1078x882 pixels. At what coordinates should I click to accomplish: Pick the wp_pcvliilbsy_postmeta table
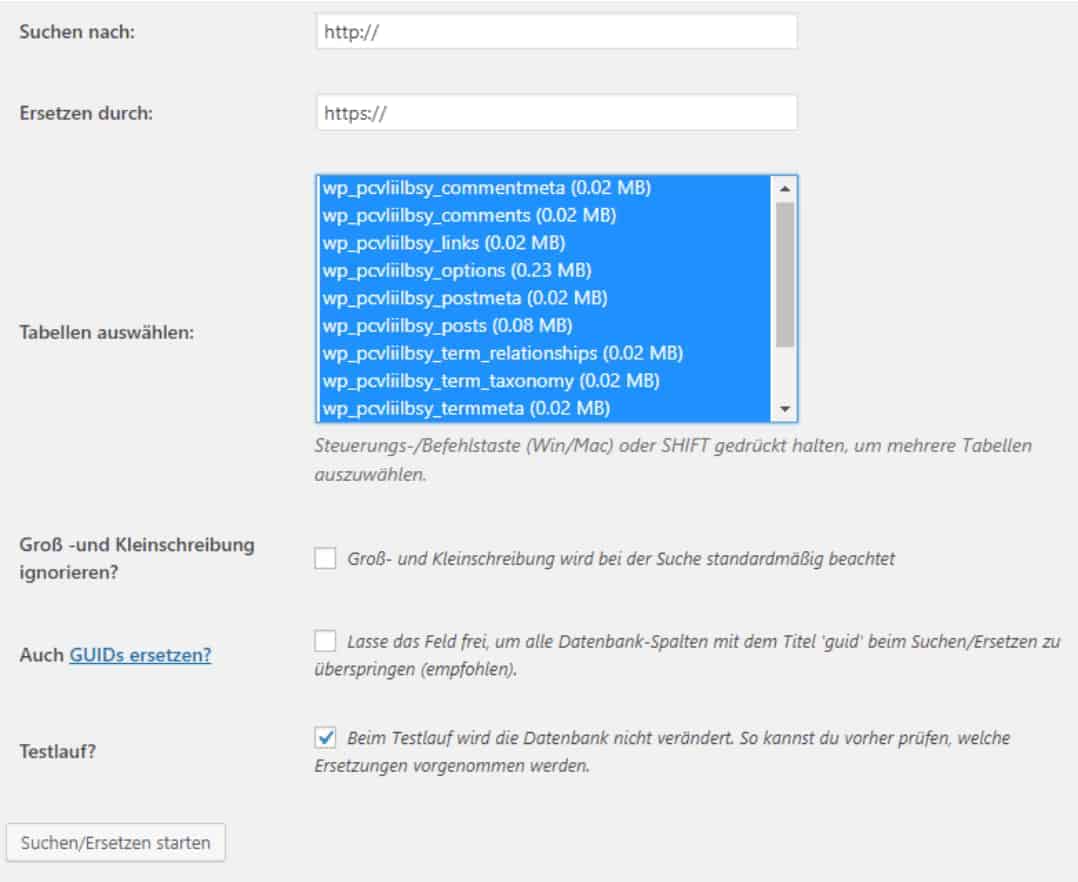tap(464, 298)
